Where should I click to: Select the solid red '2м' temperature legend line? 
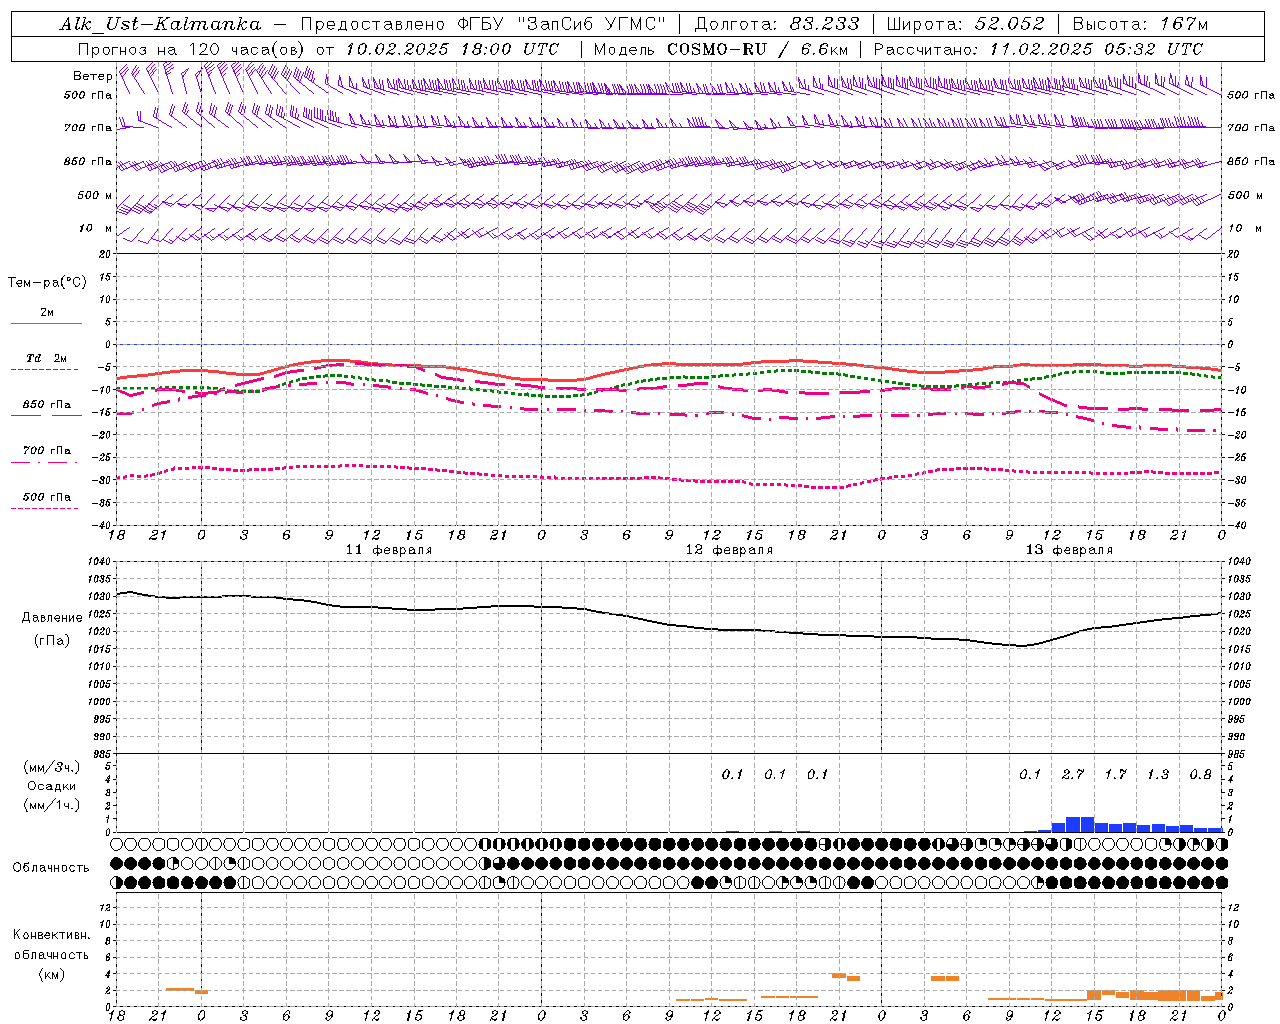pos(46,323)
